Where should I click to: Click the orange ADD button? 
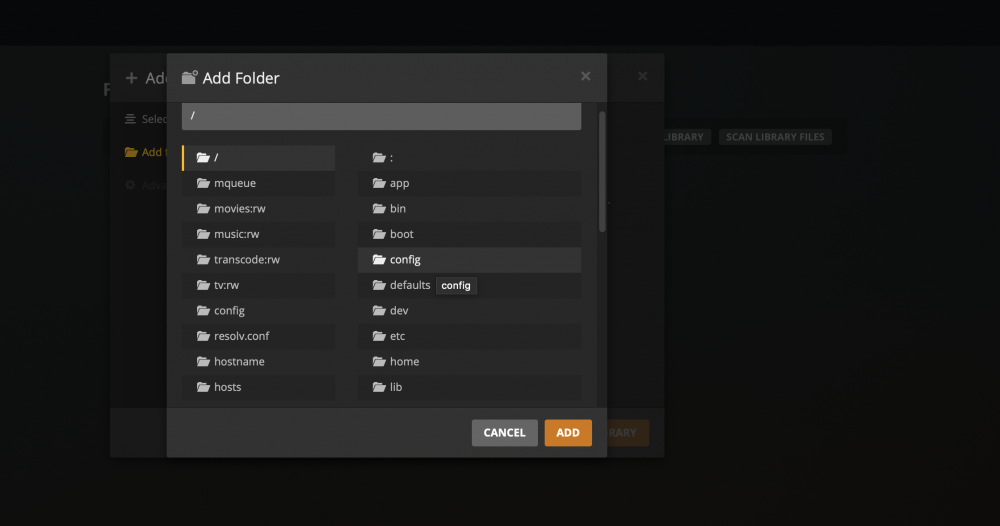(568, 433)
